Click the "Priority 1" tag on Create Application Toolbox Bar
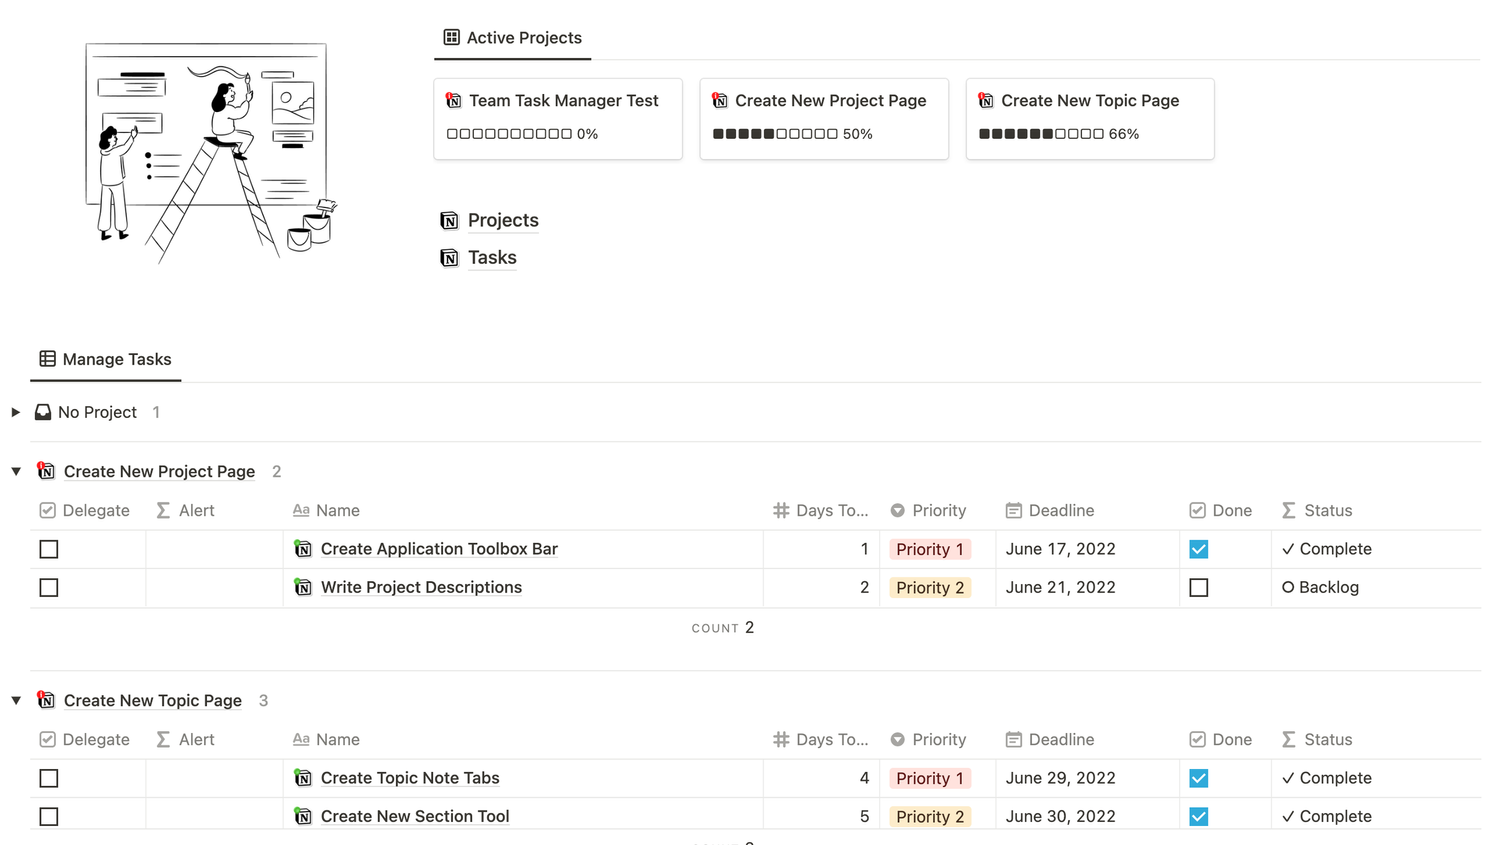 coord(929,548)
